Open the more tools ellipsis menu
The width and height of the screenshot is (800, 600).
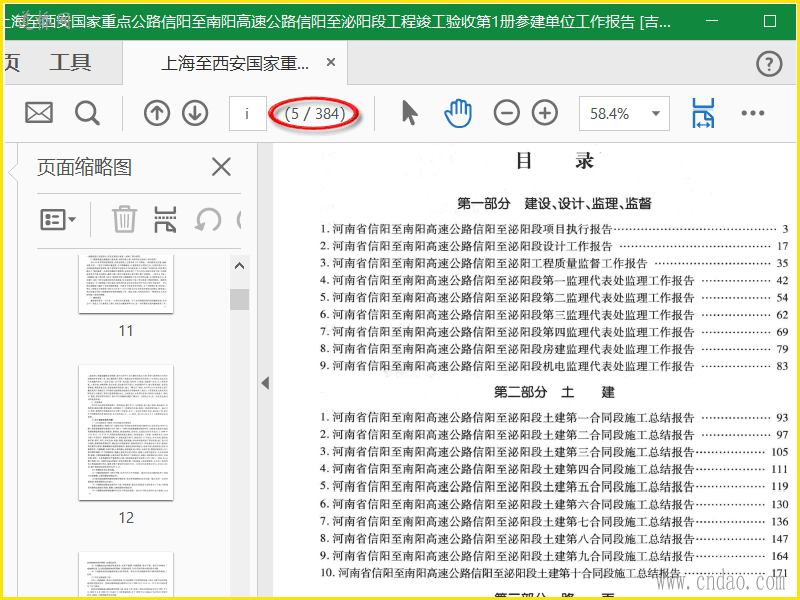point(753,113)
